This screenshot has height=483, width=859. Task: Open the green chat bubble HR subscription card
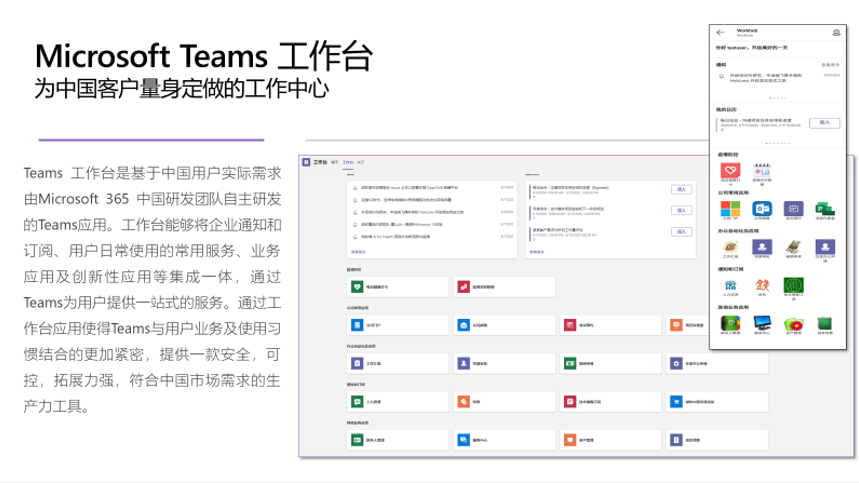(398, 402)
